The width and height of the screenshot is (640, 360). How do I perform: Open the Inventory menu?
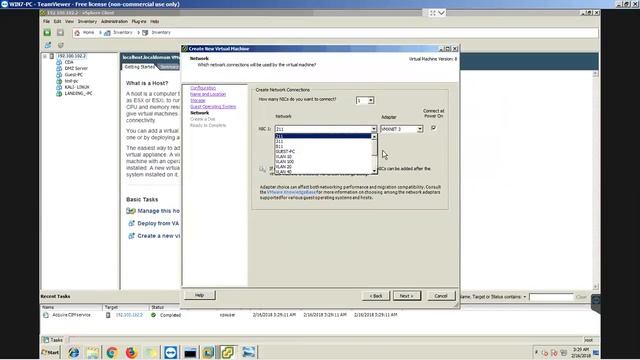[87, 21]
